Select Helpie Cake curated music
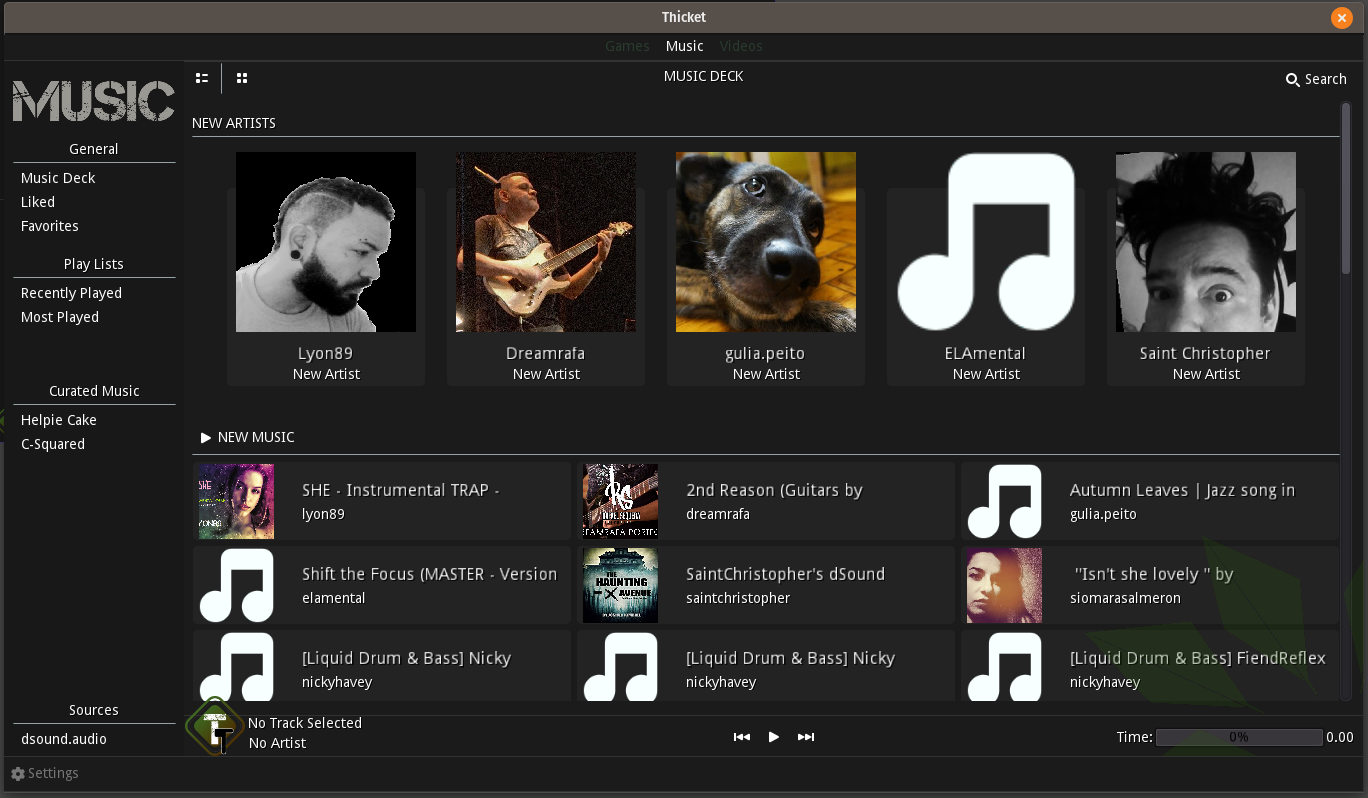This screenshot has height=798, width=1368. tap(58, 420)
